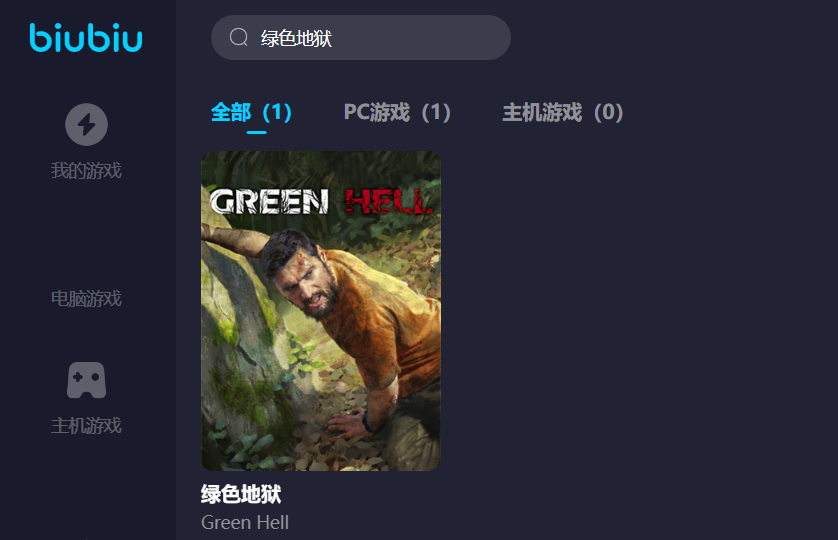Click the biubiu logo
The image size is (838, 540).
(86, 38)
